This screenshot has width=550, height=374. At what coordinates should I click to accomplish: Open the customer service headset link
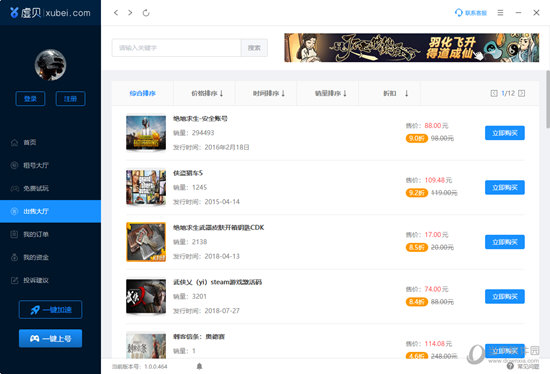470,13
